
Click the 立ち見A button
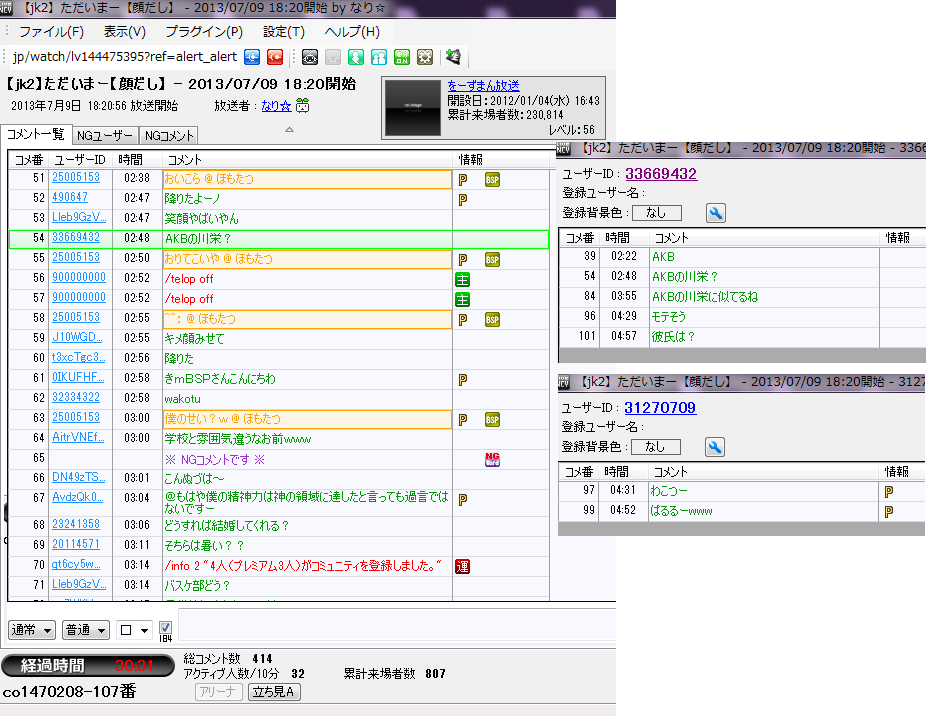(x=275, y=691)
